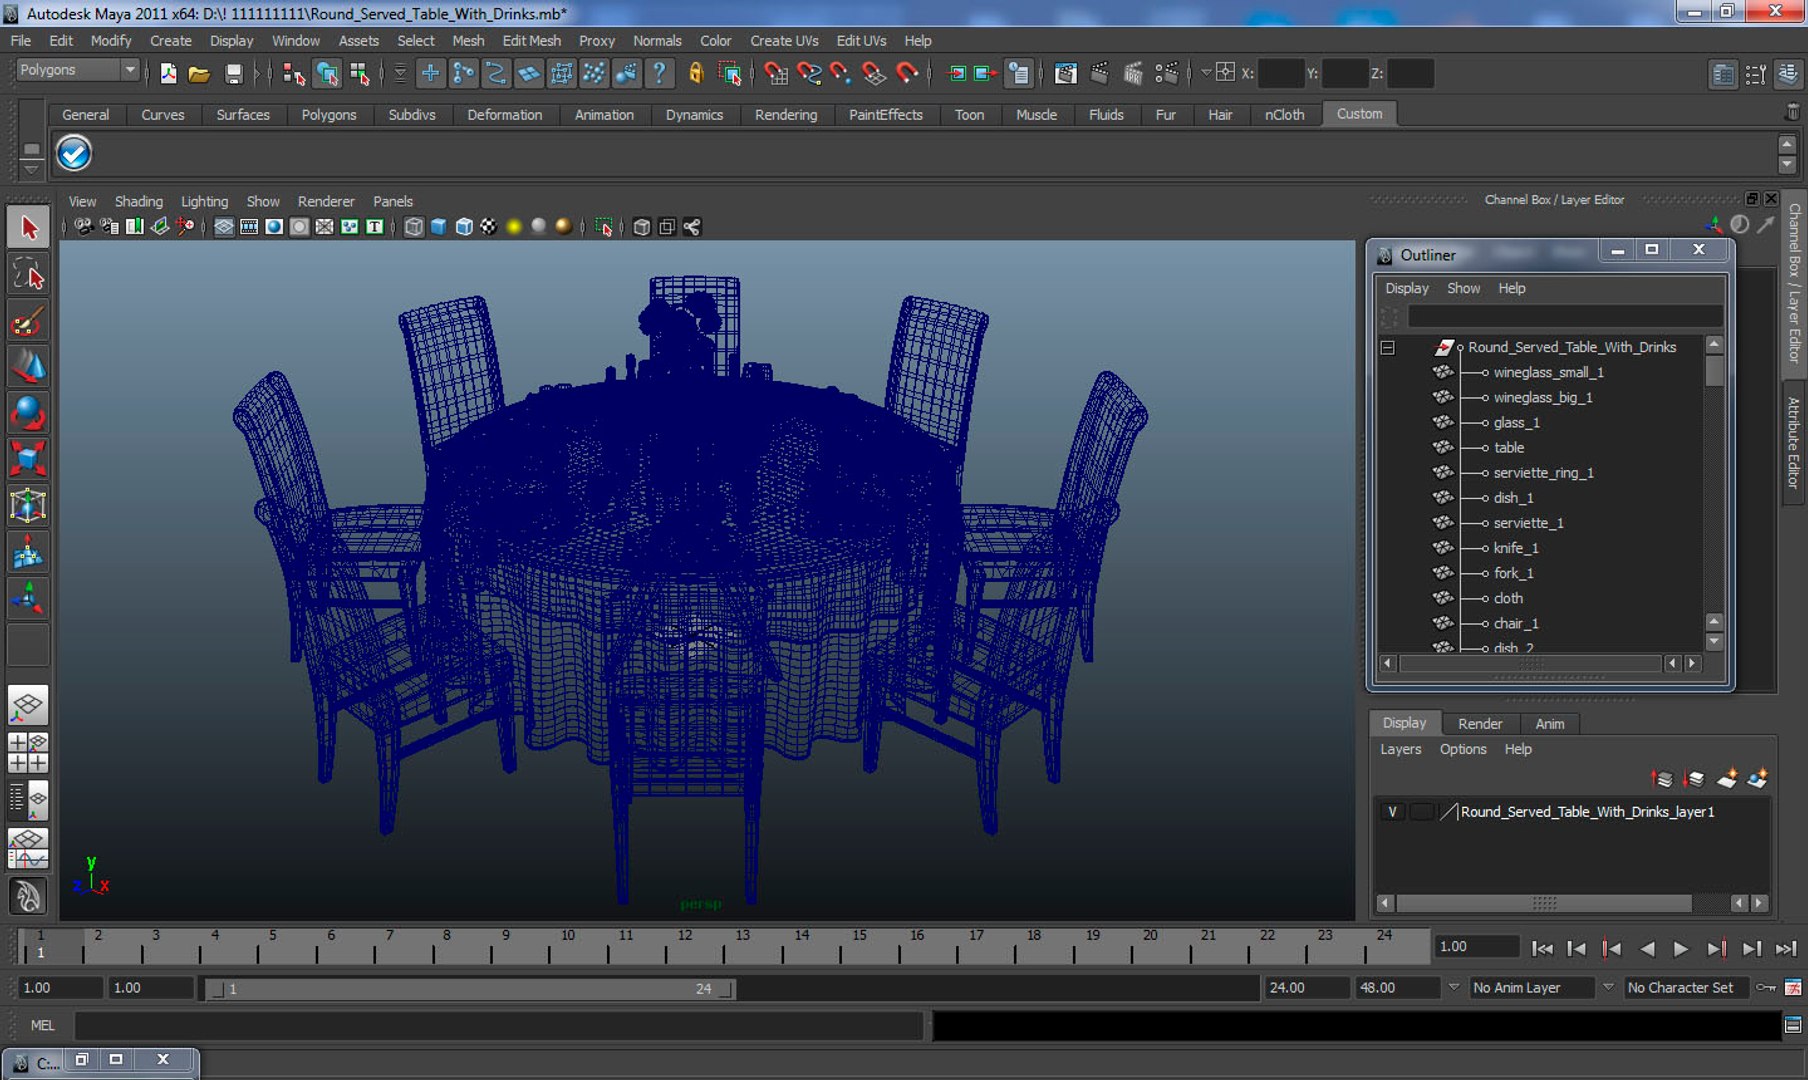1808x1080 pixels.
Task: Click create new layer icon
Action: [x=1726, y=778]
